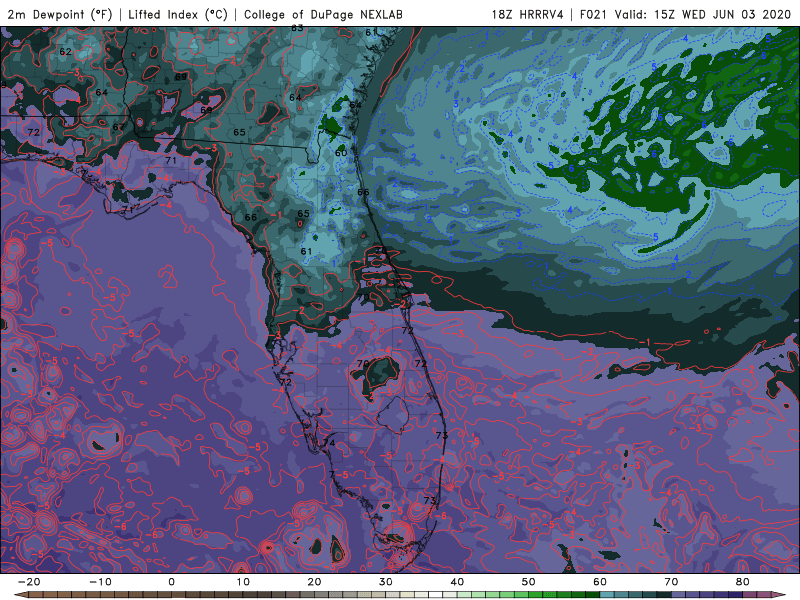Click the 20 tick label on the color bar
800x600 pixels.
[314, 582]
